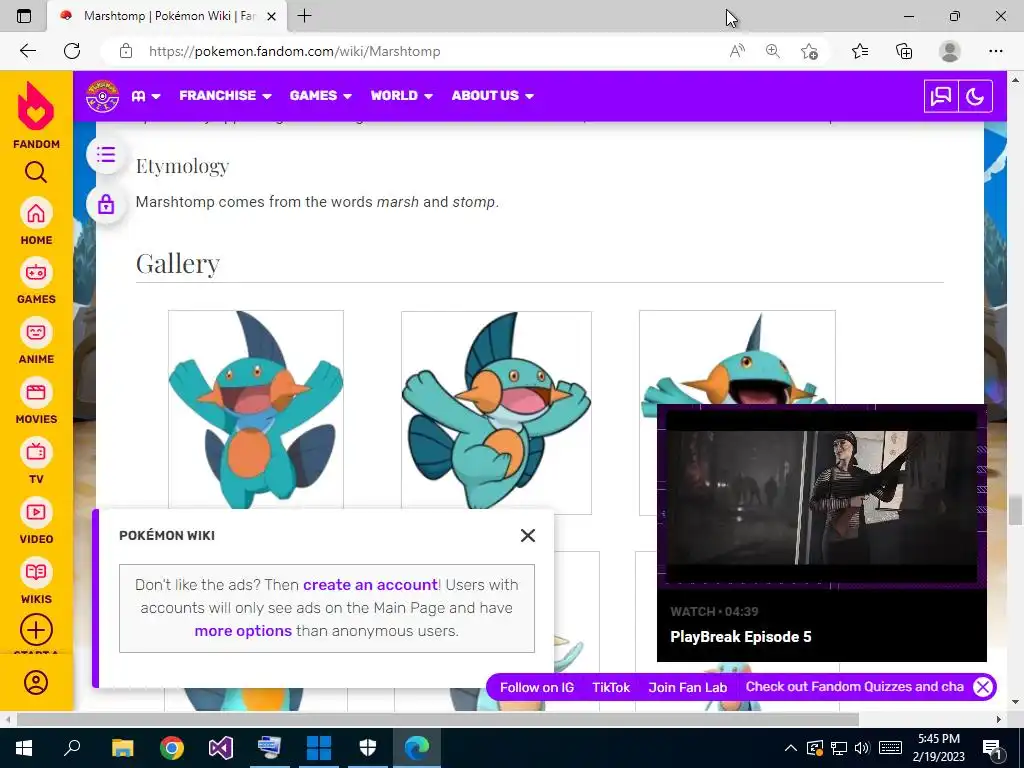Click the Pokémon Wiki logo

(x=103, y=96)
